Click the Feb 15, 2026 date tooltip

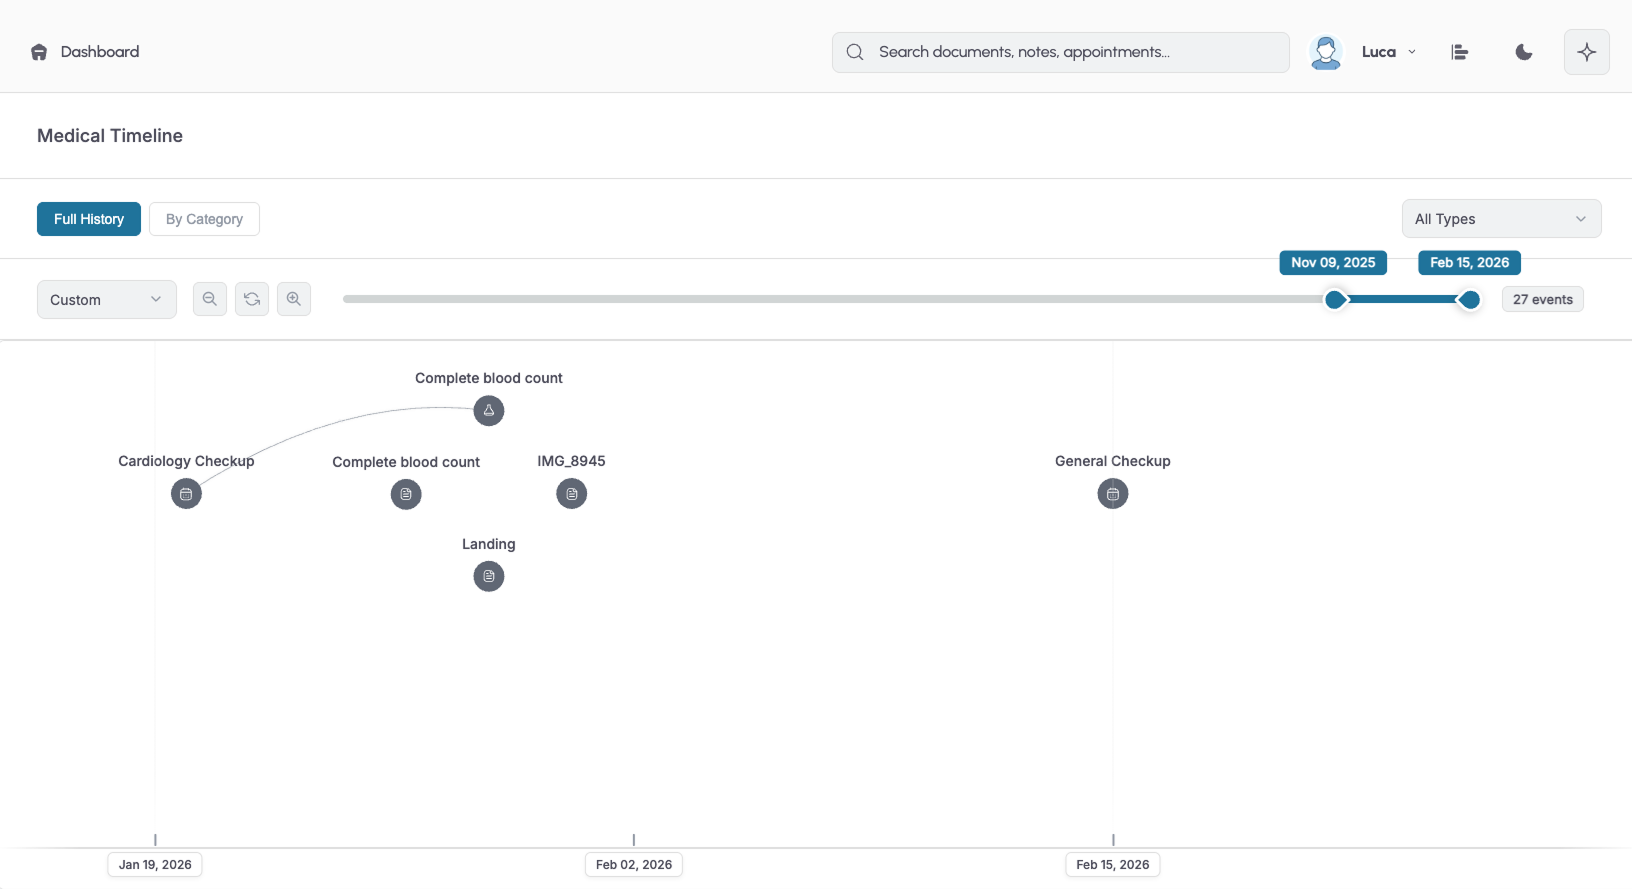point(1469,263)
